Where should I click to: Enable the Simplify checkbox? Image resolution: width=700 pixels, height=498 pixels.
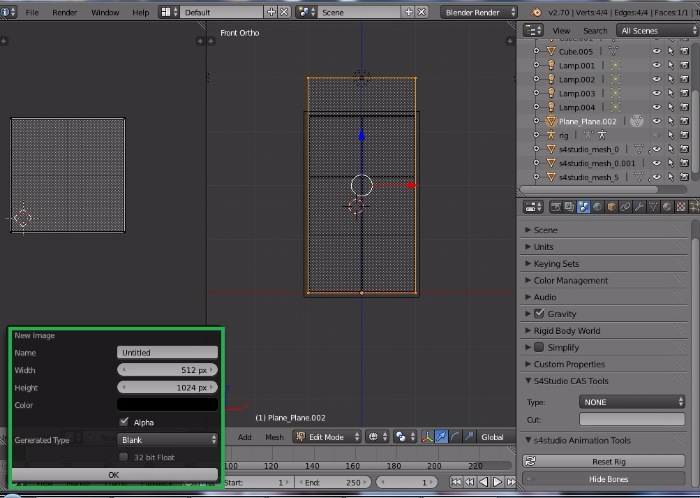tap(540, 347)
